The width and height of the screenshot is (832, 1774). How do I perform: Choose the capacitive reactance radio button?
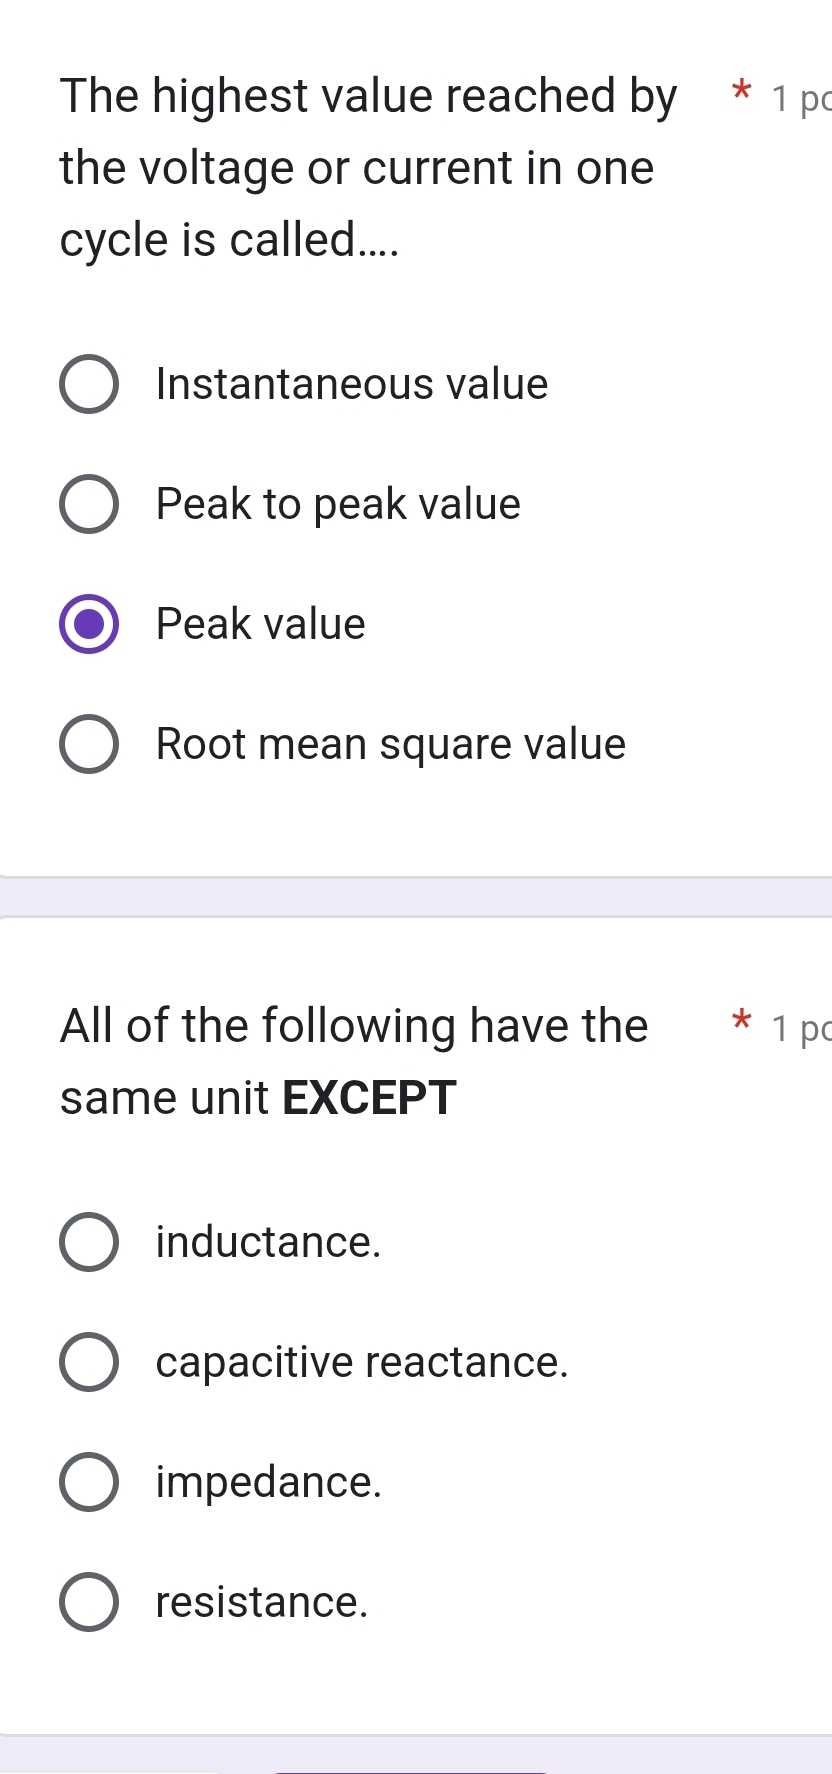(x=89, y=1362)
